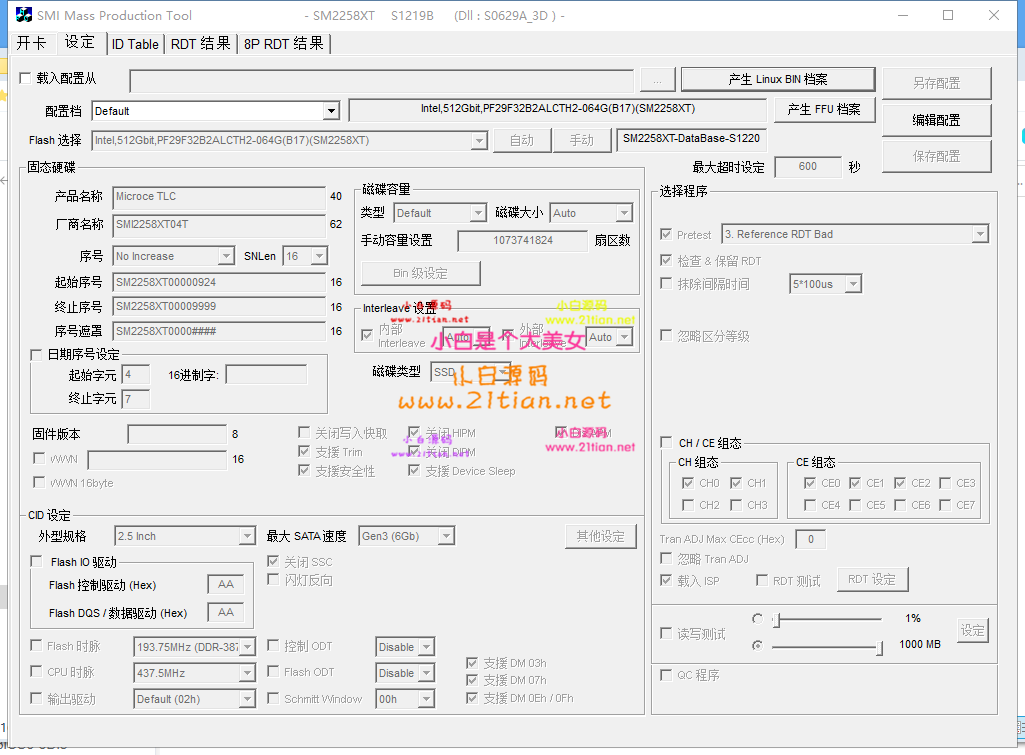Click 产生 FFU 档案 button
1025x755 pixels.
point(824,109)
